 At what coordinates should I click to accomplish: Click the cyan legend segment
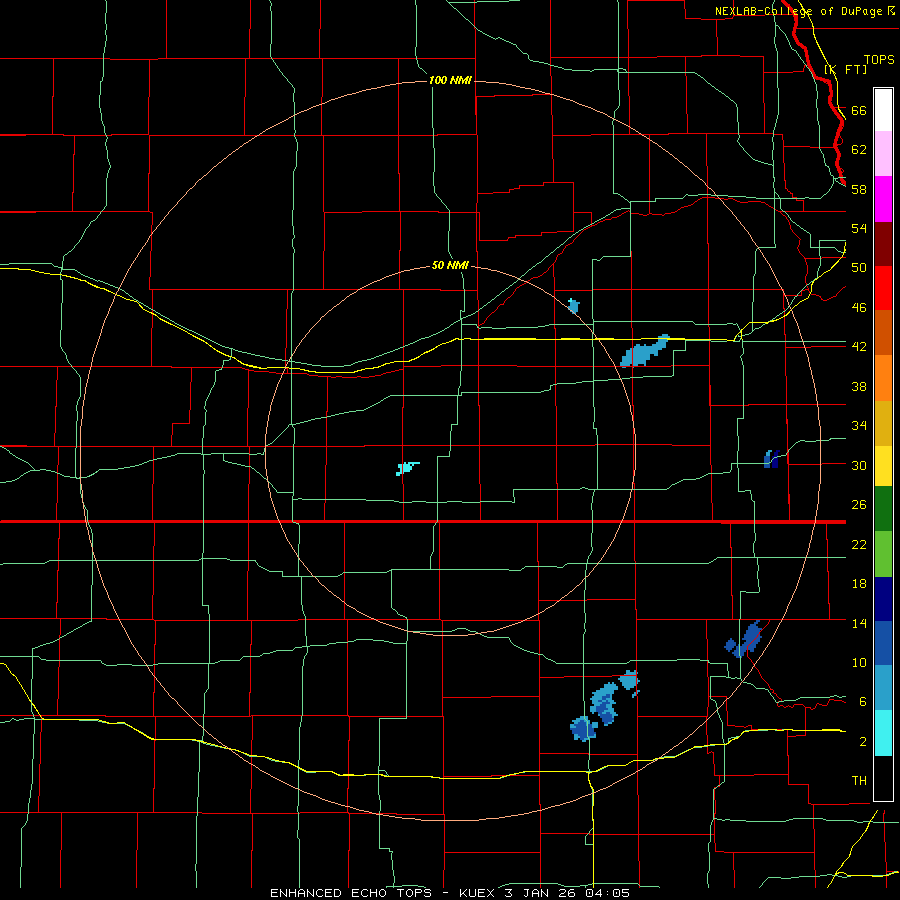pyautogui.click(x=883, y=733)
